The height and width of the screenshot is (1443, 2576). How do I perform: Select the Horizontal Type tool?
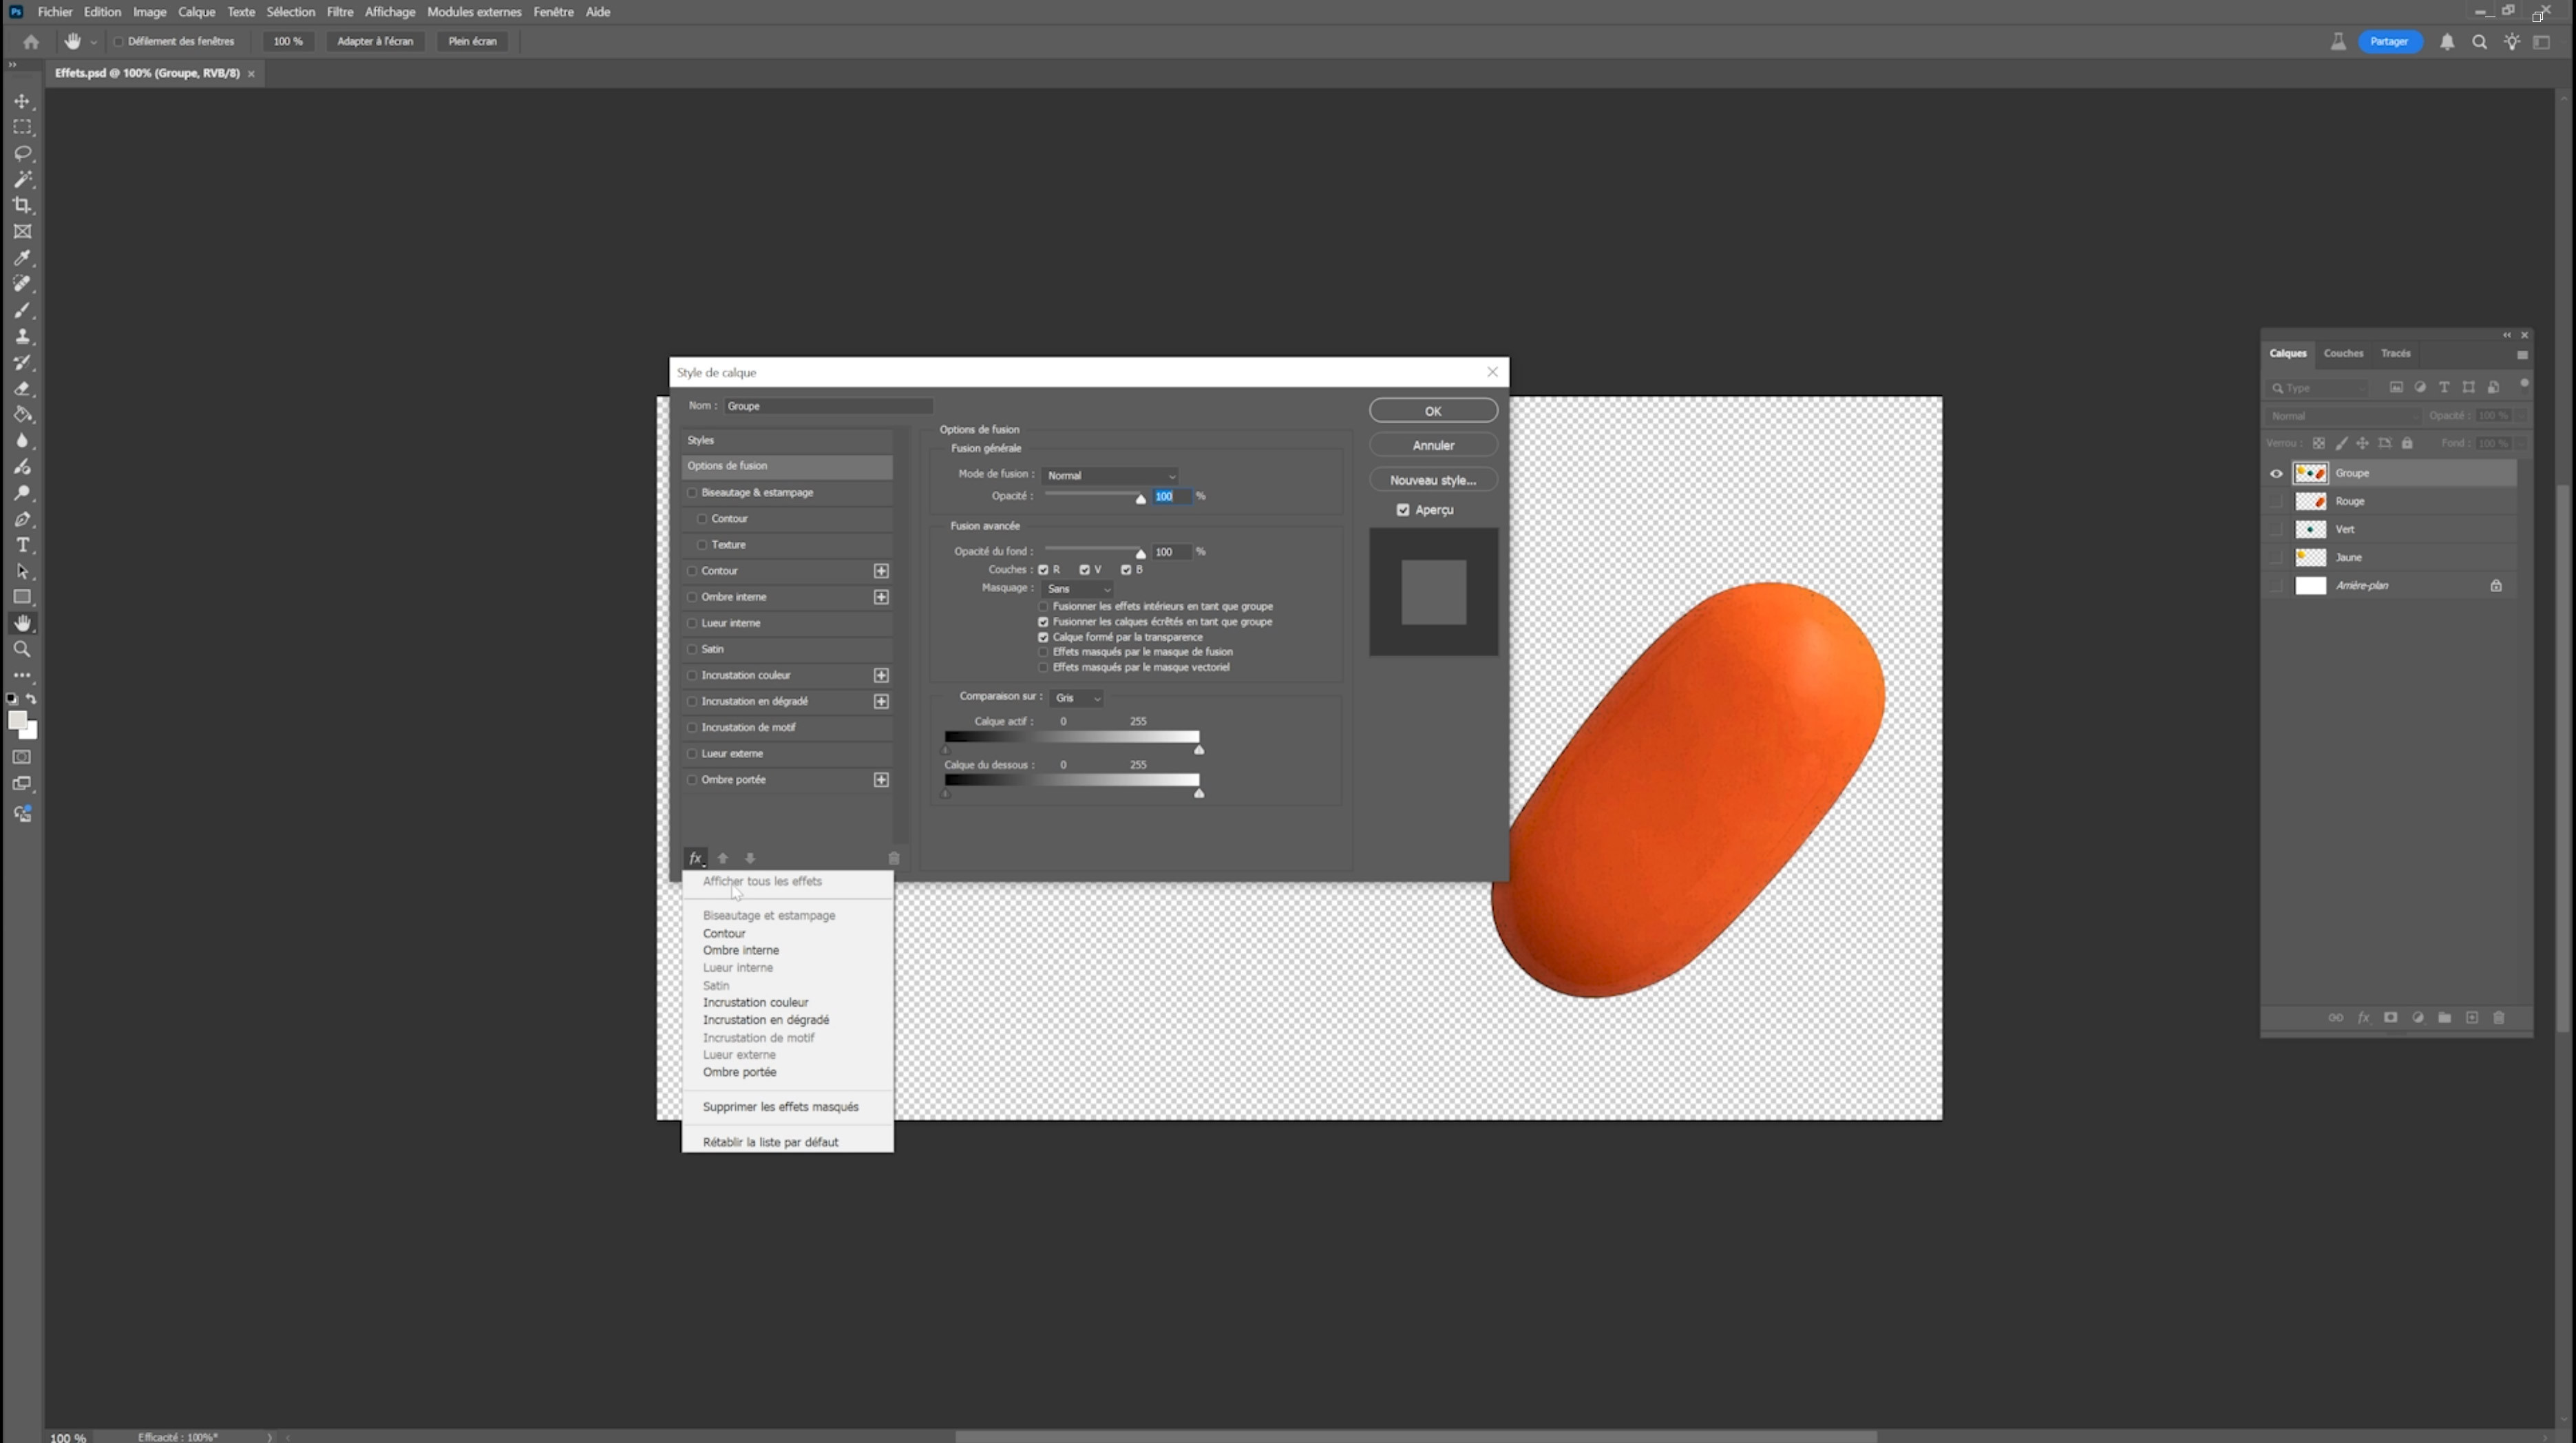(22, 545)
